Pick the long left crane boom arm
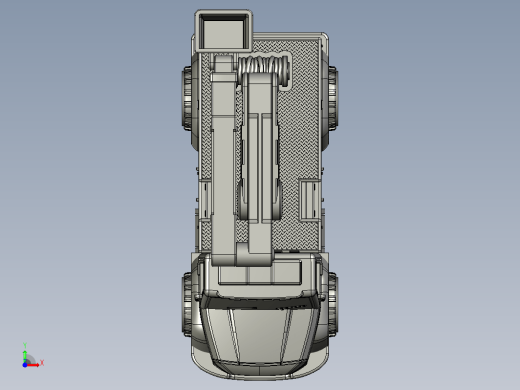The width and height of the screenshot is (520, 390). coord(223,160)
